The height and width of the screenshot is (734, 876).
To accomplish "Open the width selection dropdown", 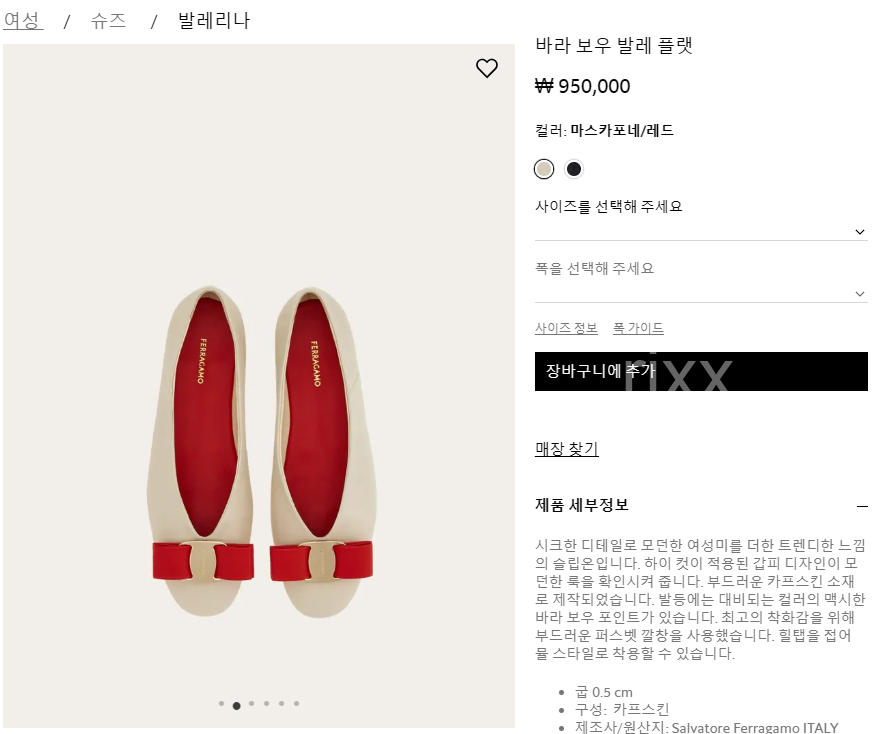I will [700, 292].
